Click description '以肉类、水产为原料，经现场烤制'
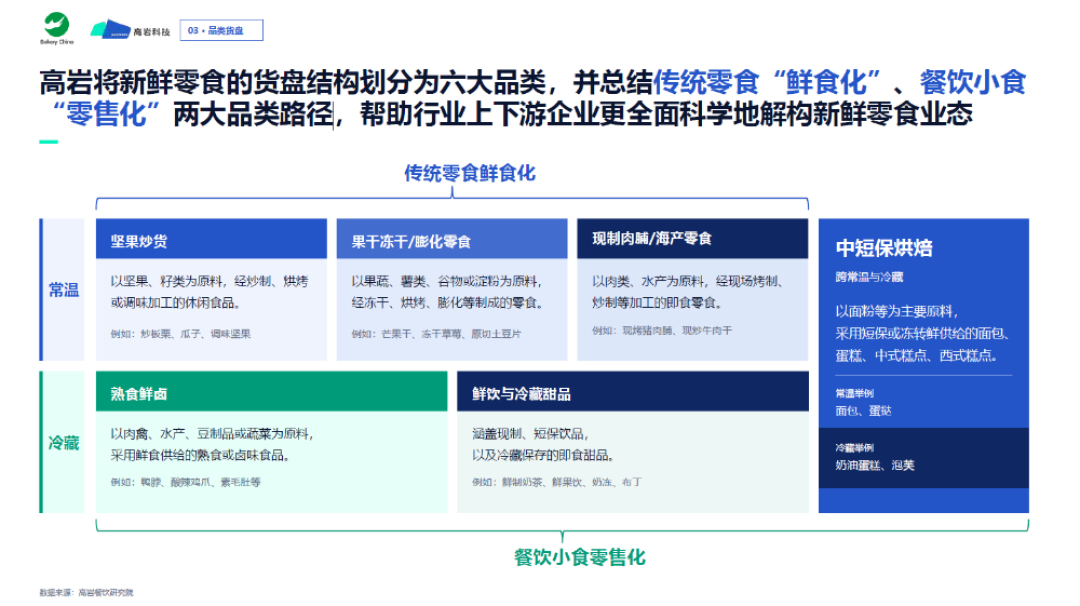The height and width of the screenshot is (606, 1080). click(x=687, y=281)
